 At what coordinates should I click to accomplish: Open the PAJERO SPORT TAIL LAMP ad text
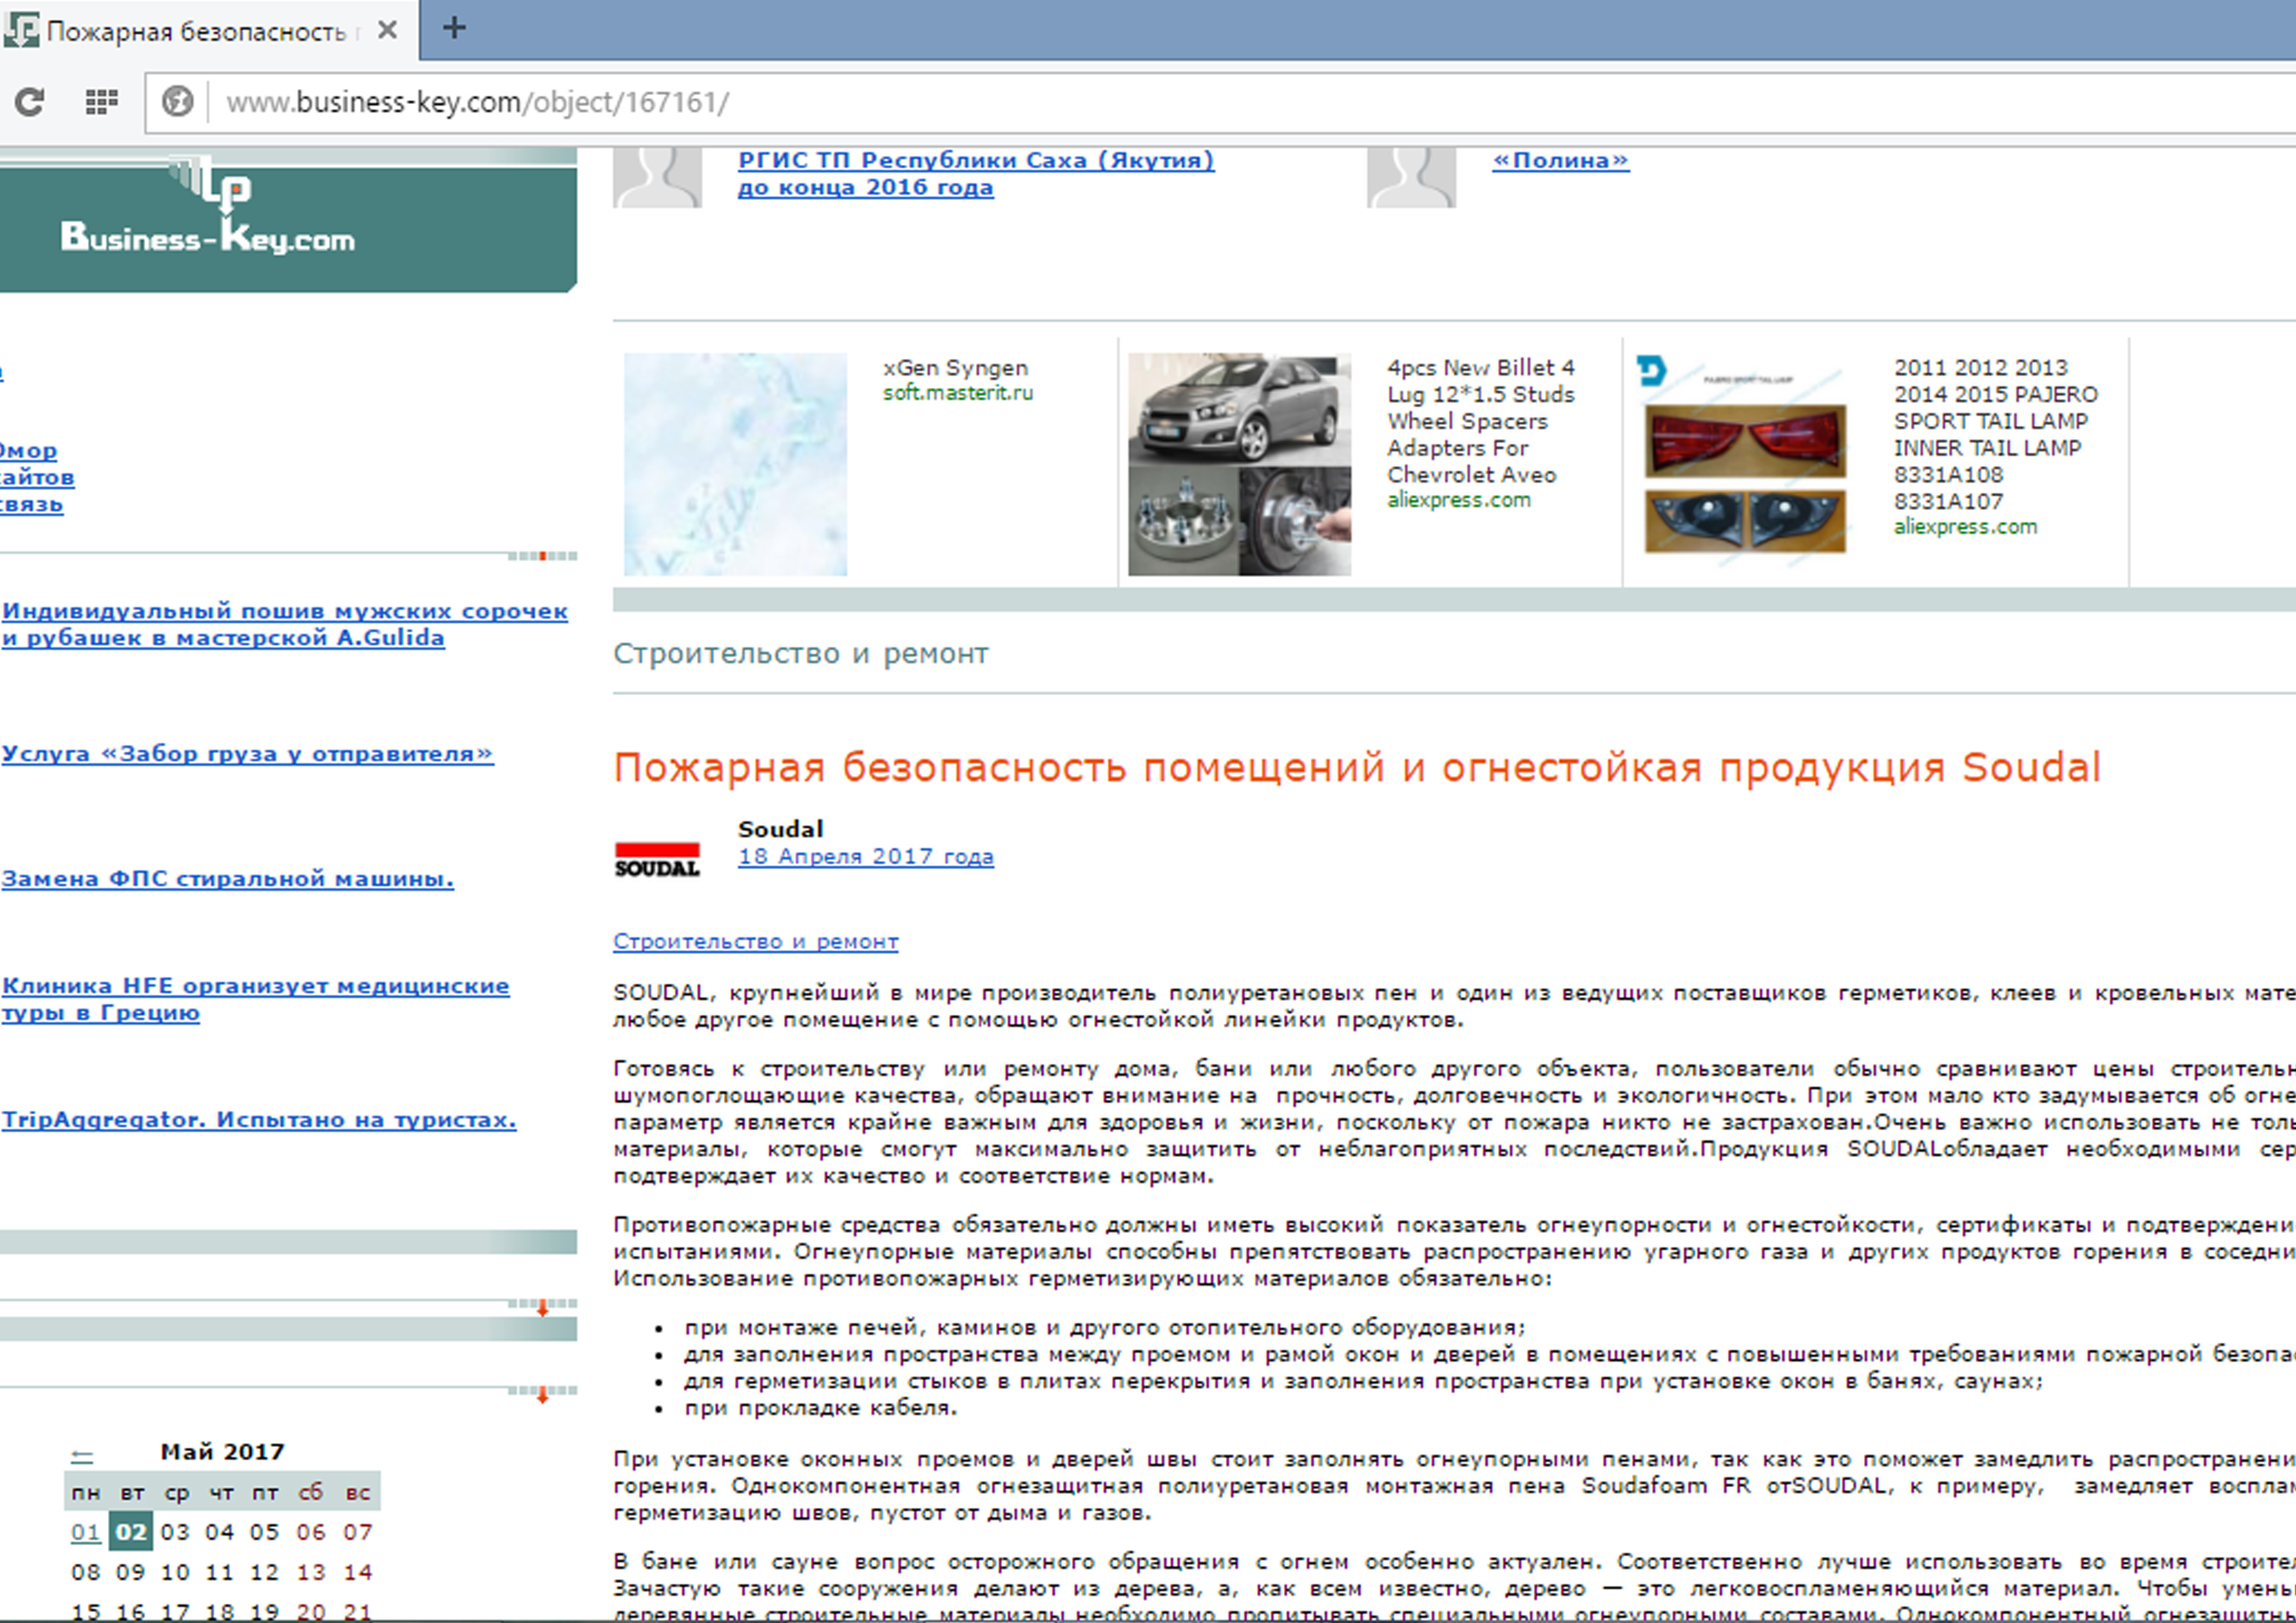coord(1995,435)
